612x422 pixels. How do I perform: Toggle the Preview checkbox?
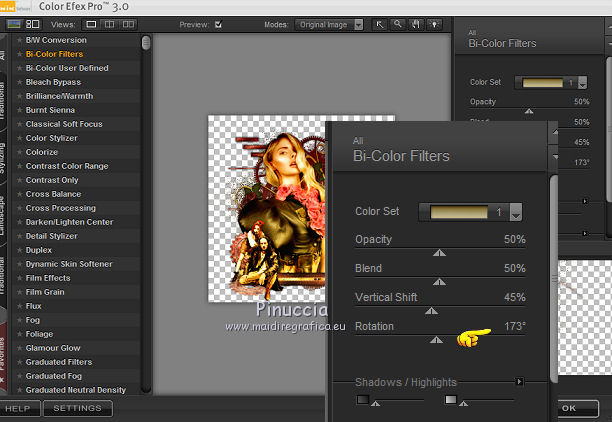219,23
